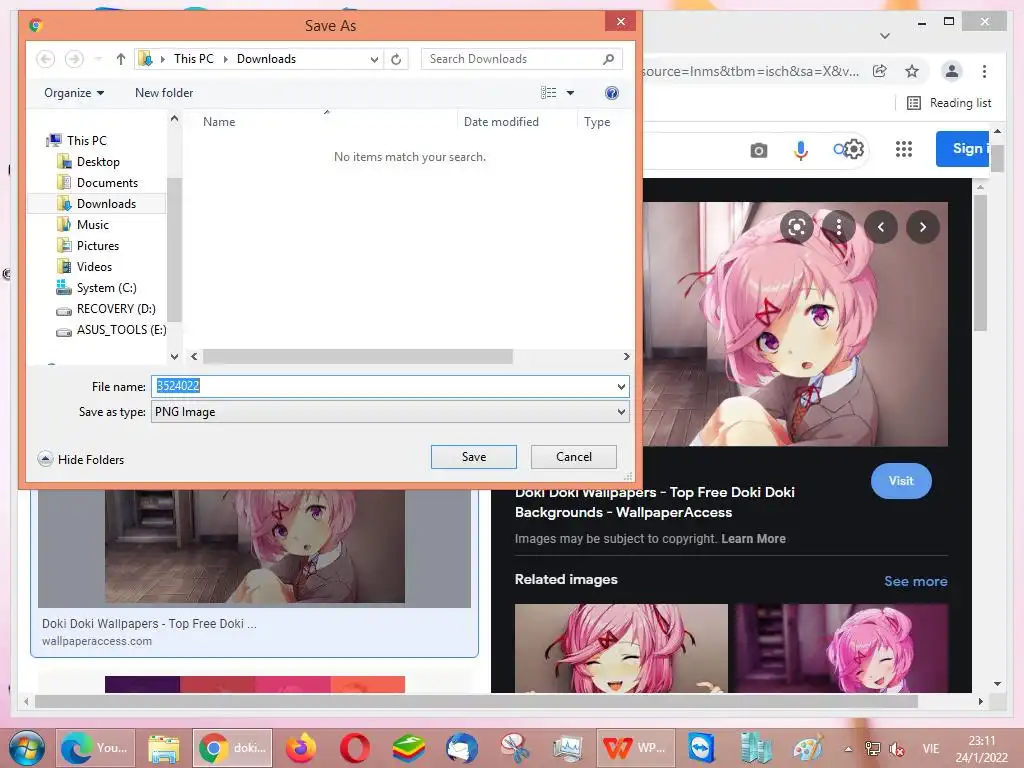
Task: Expand the address bar history dropdown
Action: (x=374, y=59)
